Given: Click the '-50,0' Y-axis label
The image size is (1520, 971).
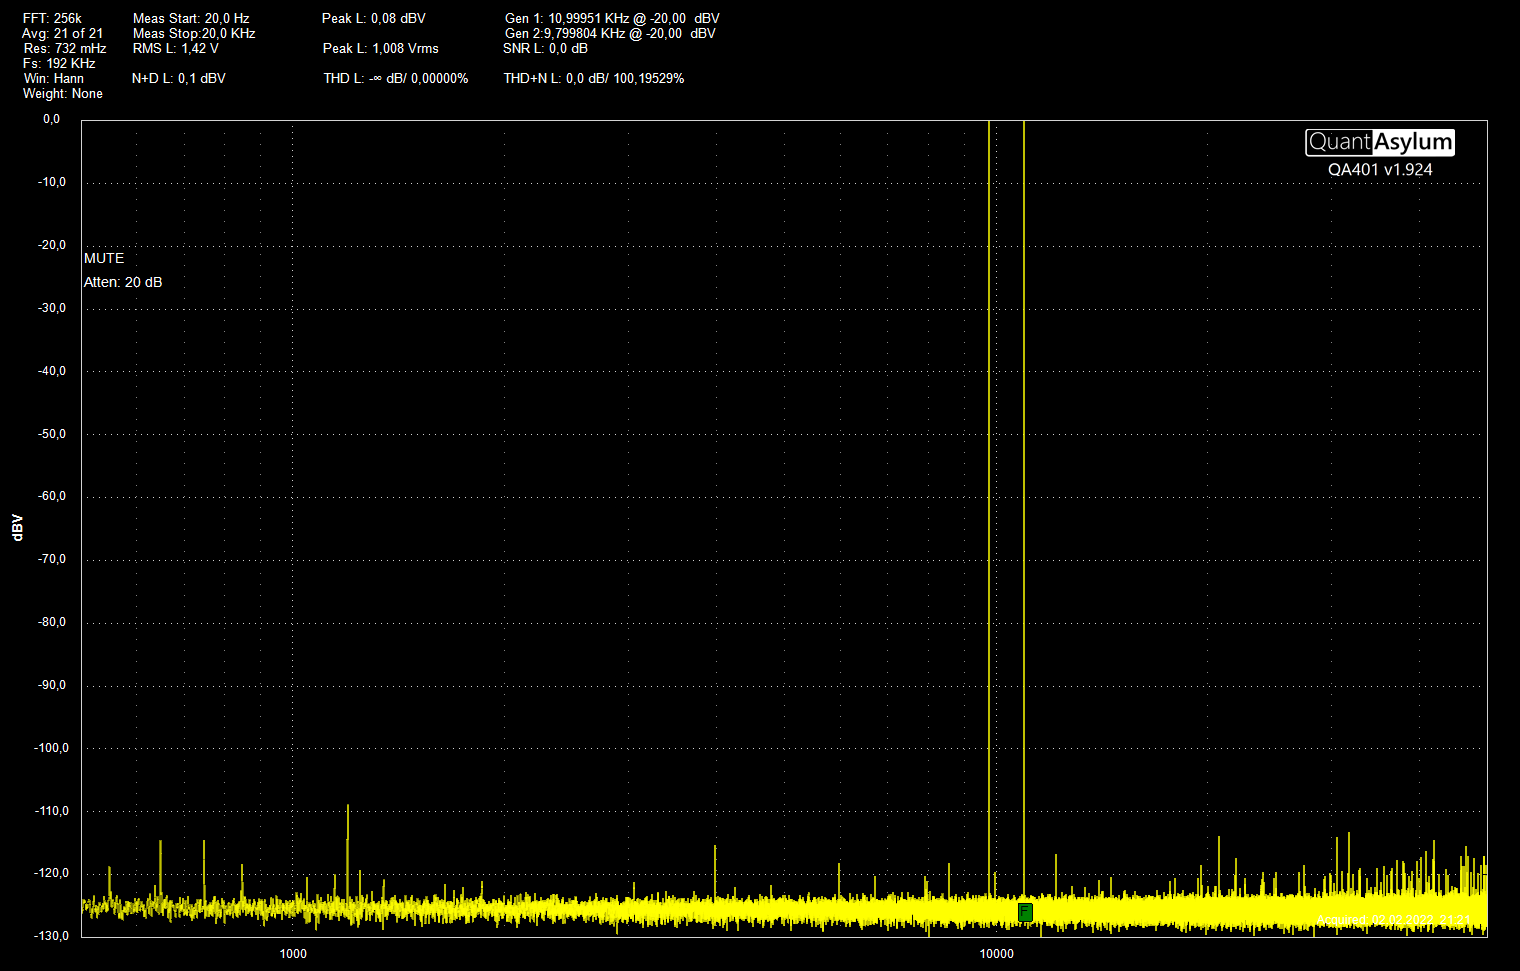Looking at the screenshot, I should tap(52, 434).
